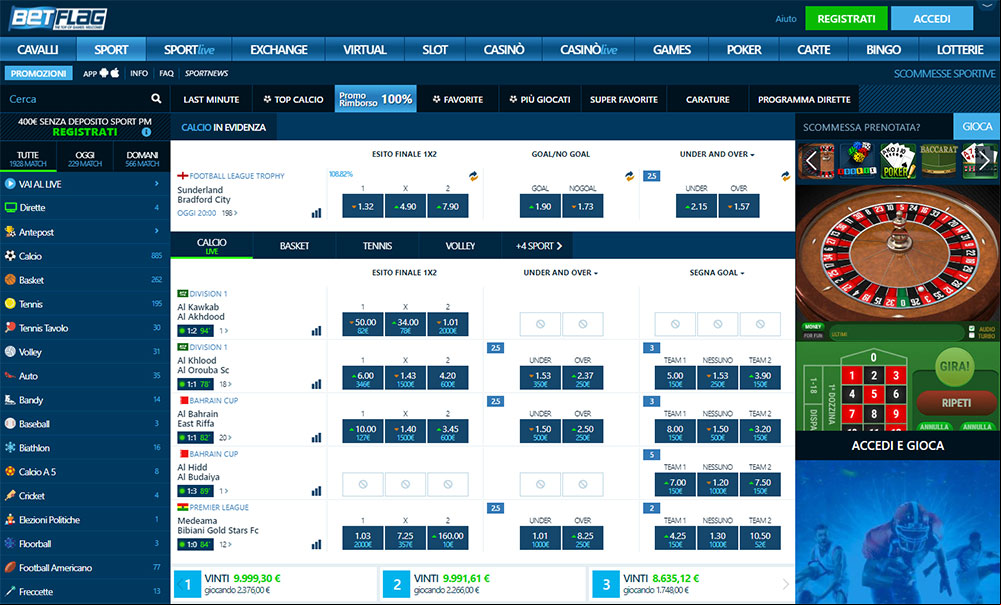Image resolution: width=1001 pixels, height=605 pixels.
Task: Open statistics chart icon for Medeama match
Action: pyautogui.click(x=316, y=544)
